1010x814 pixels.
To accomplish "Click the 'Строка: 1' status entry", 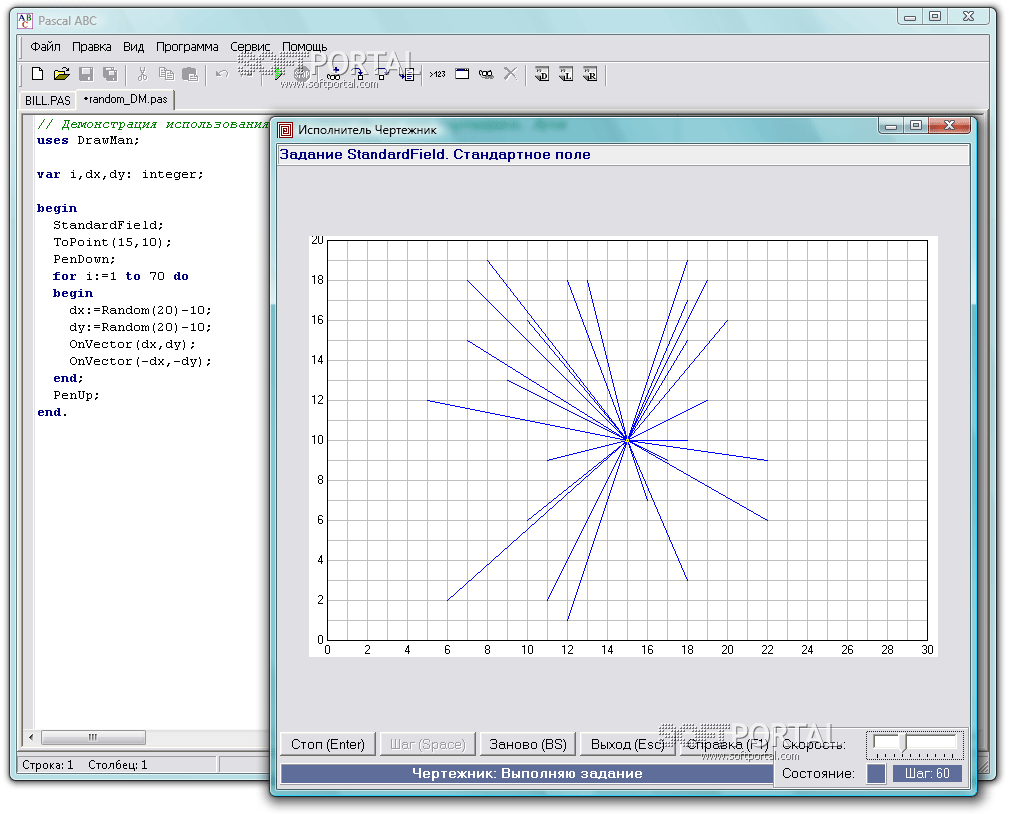I will click(x=48, y=765).
